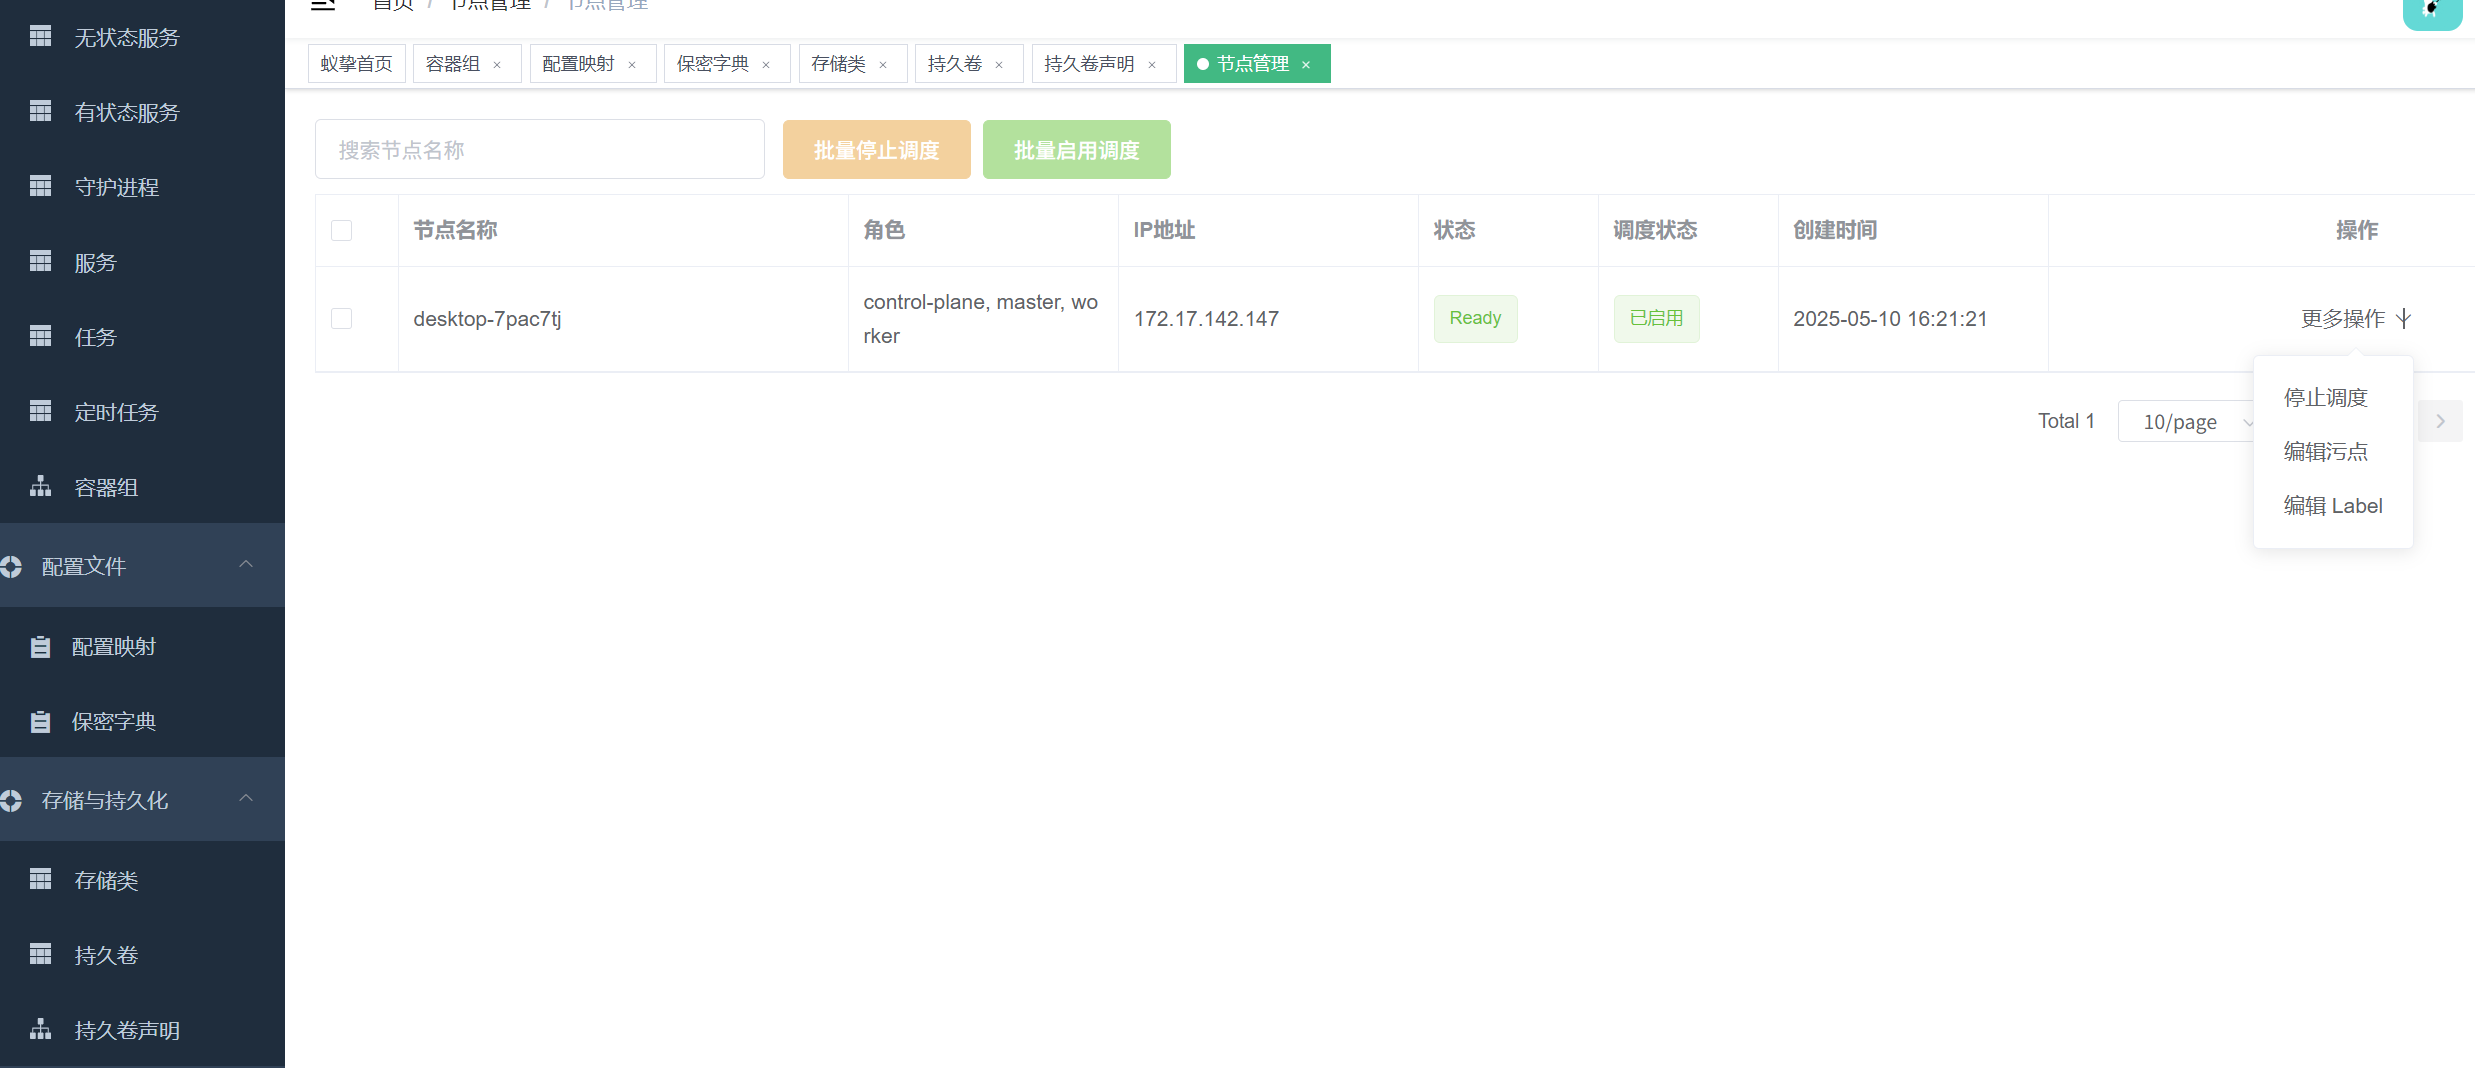This screenshot has width=2475, height=1068.
Task: Toggle the sidebar with the hamburger icon
Action: tap(322, 5)
